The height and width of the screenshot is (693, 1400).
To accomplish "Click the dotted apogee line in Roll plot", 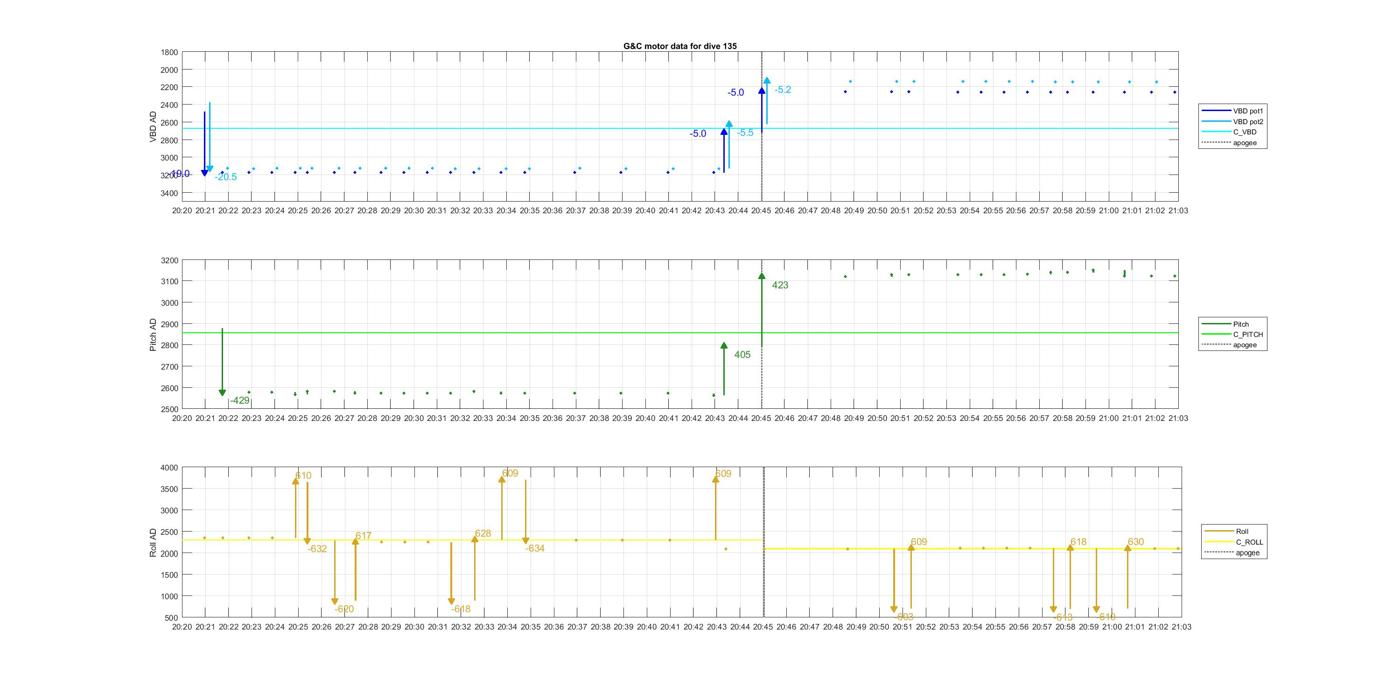I will coord(764,542).
